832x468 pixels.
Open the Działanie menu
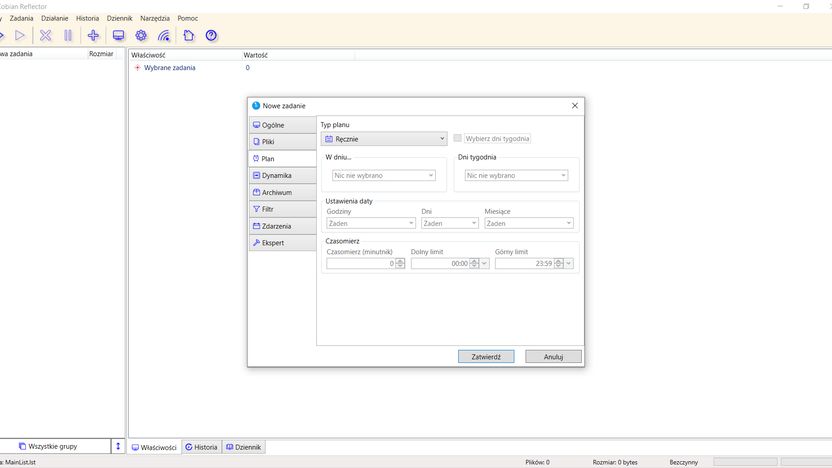[55, 18]
